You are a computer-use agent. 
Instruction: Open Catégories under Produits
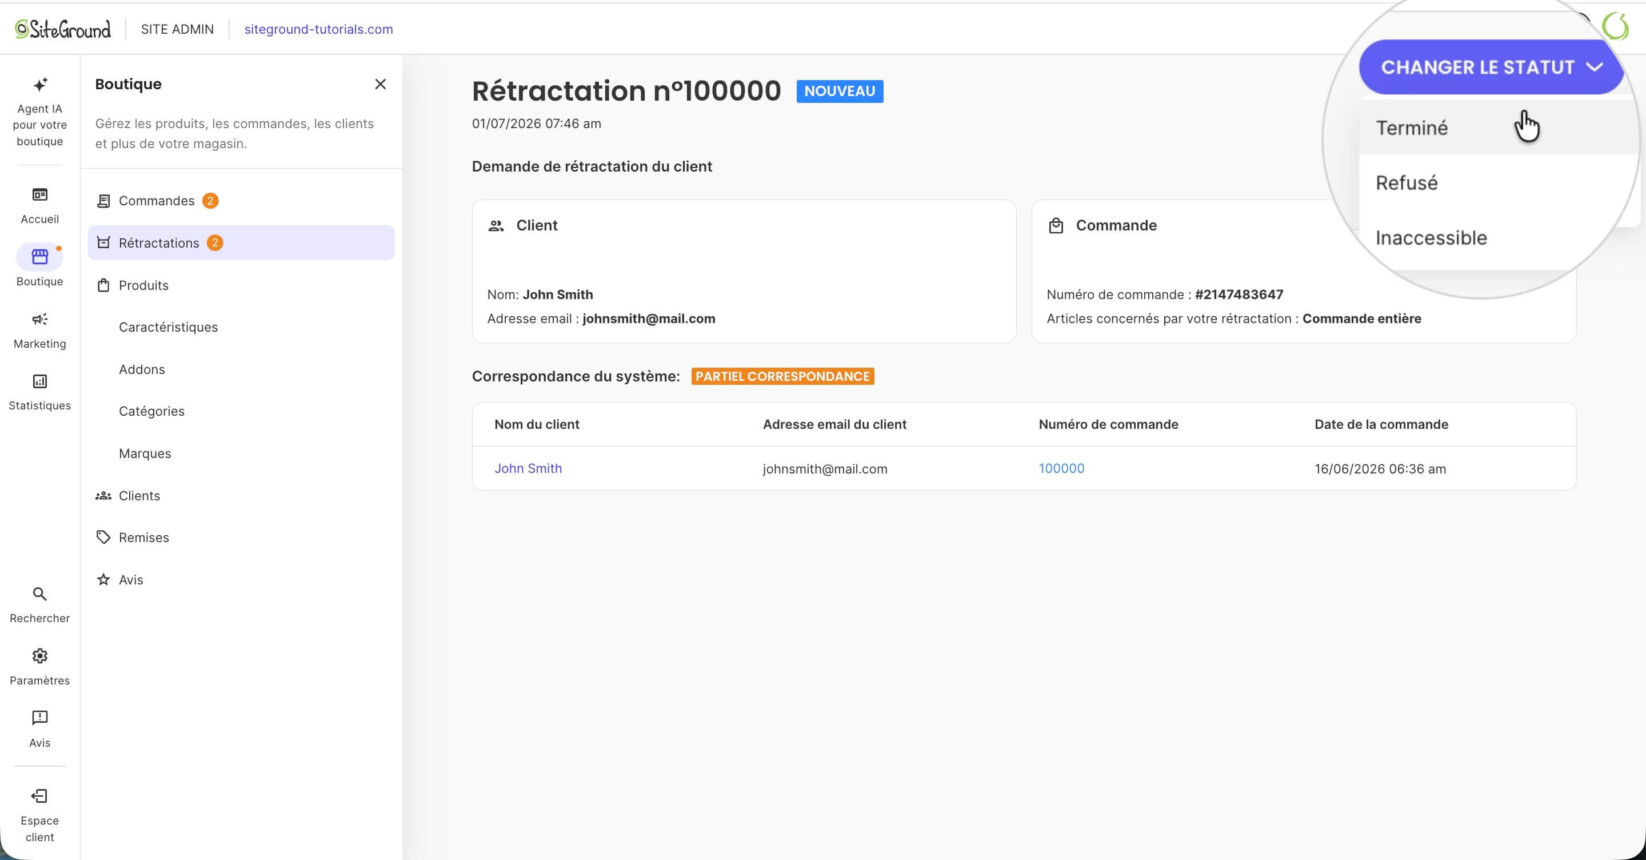152,411
